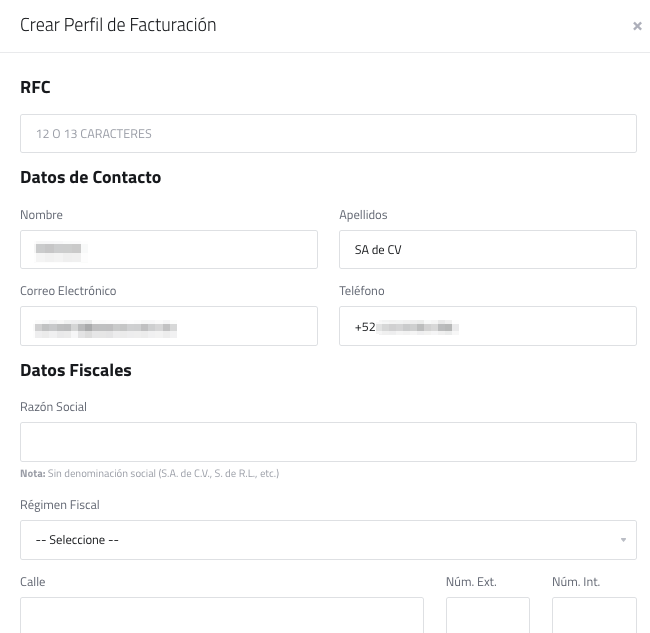This screenshot has height=633, width=650.
Task: Click the Correo Electrónico label
Action: click(x=68, y=291)
